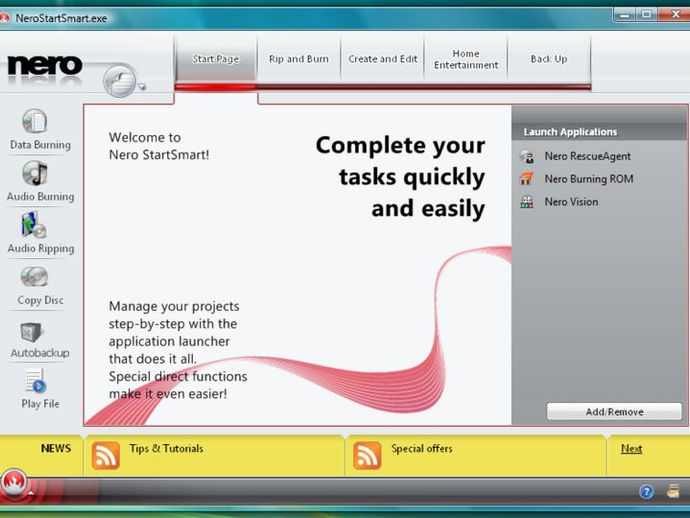Screen dimensions: 690x518
Task: Click the Add/Remove button
Action: point(614,412)
